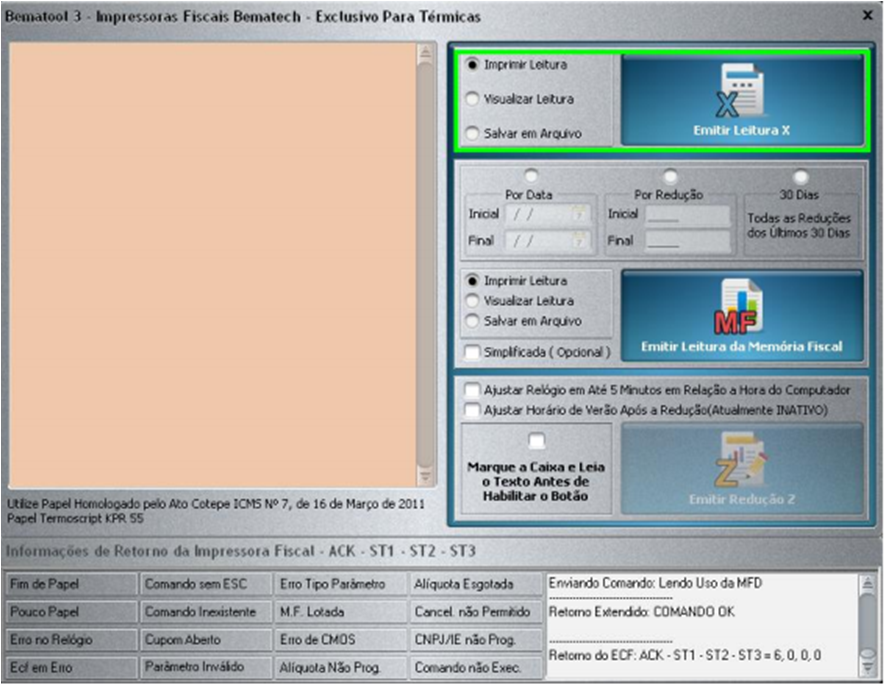Click the Emitir Leitura X button
The image size is (888, 687).
742,100
